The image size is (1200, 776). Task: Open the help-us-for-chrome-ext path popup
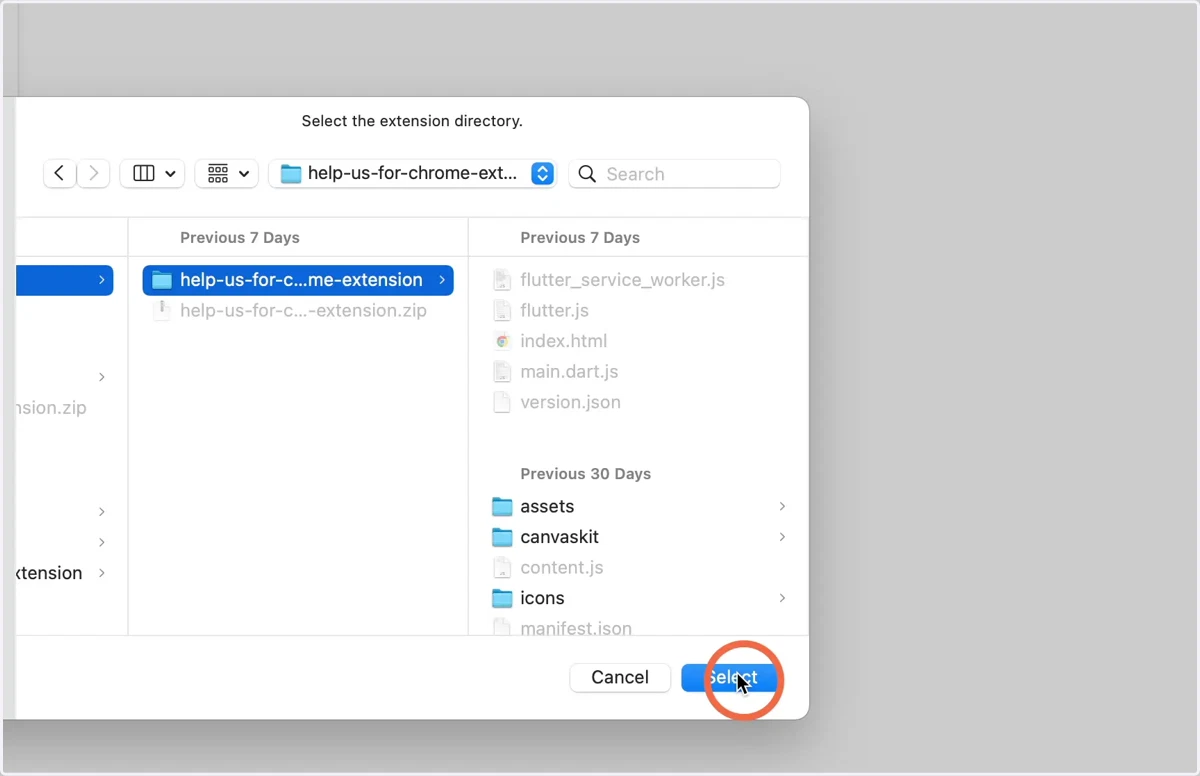tap(413, 174)
